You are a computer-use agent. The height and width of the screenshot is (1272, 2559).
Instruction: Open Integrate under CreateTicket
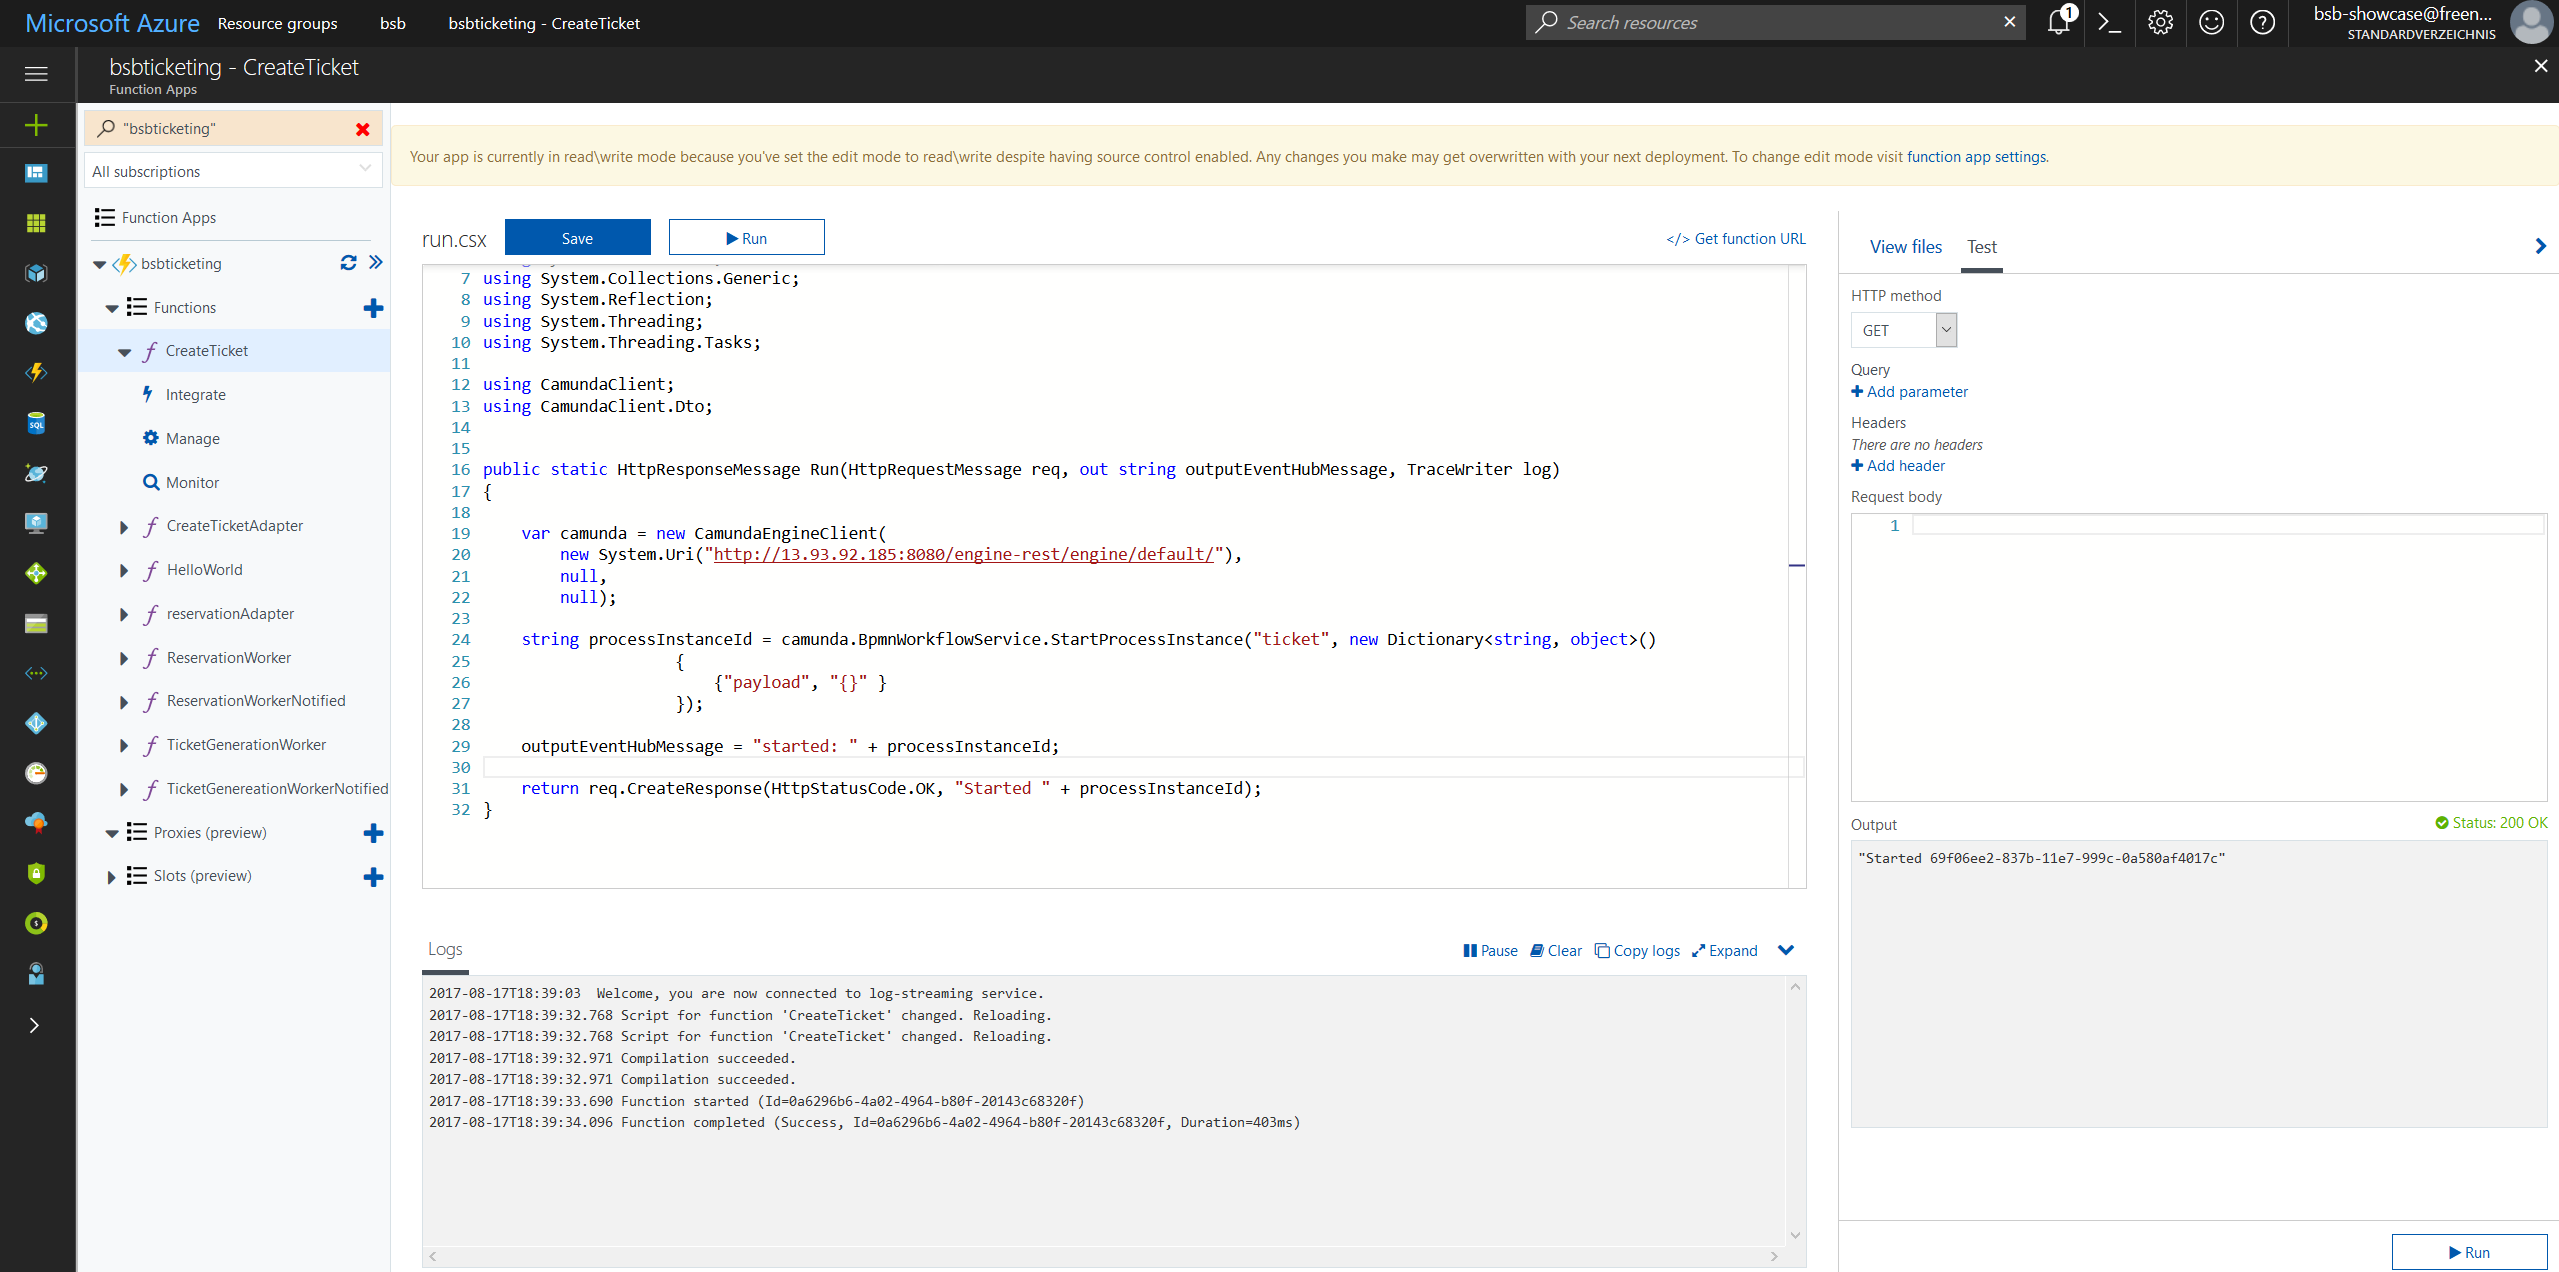point(196,395)
